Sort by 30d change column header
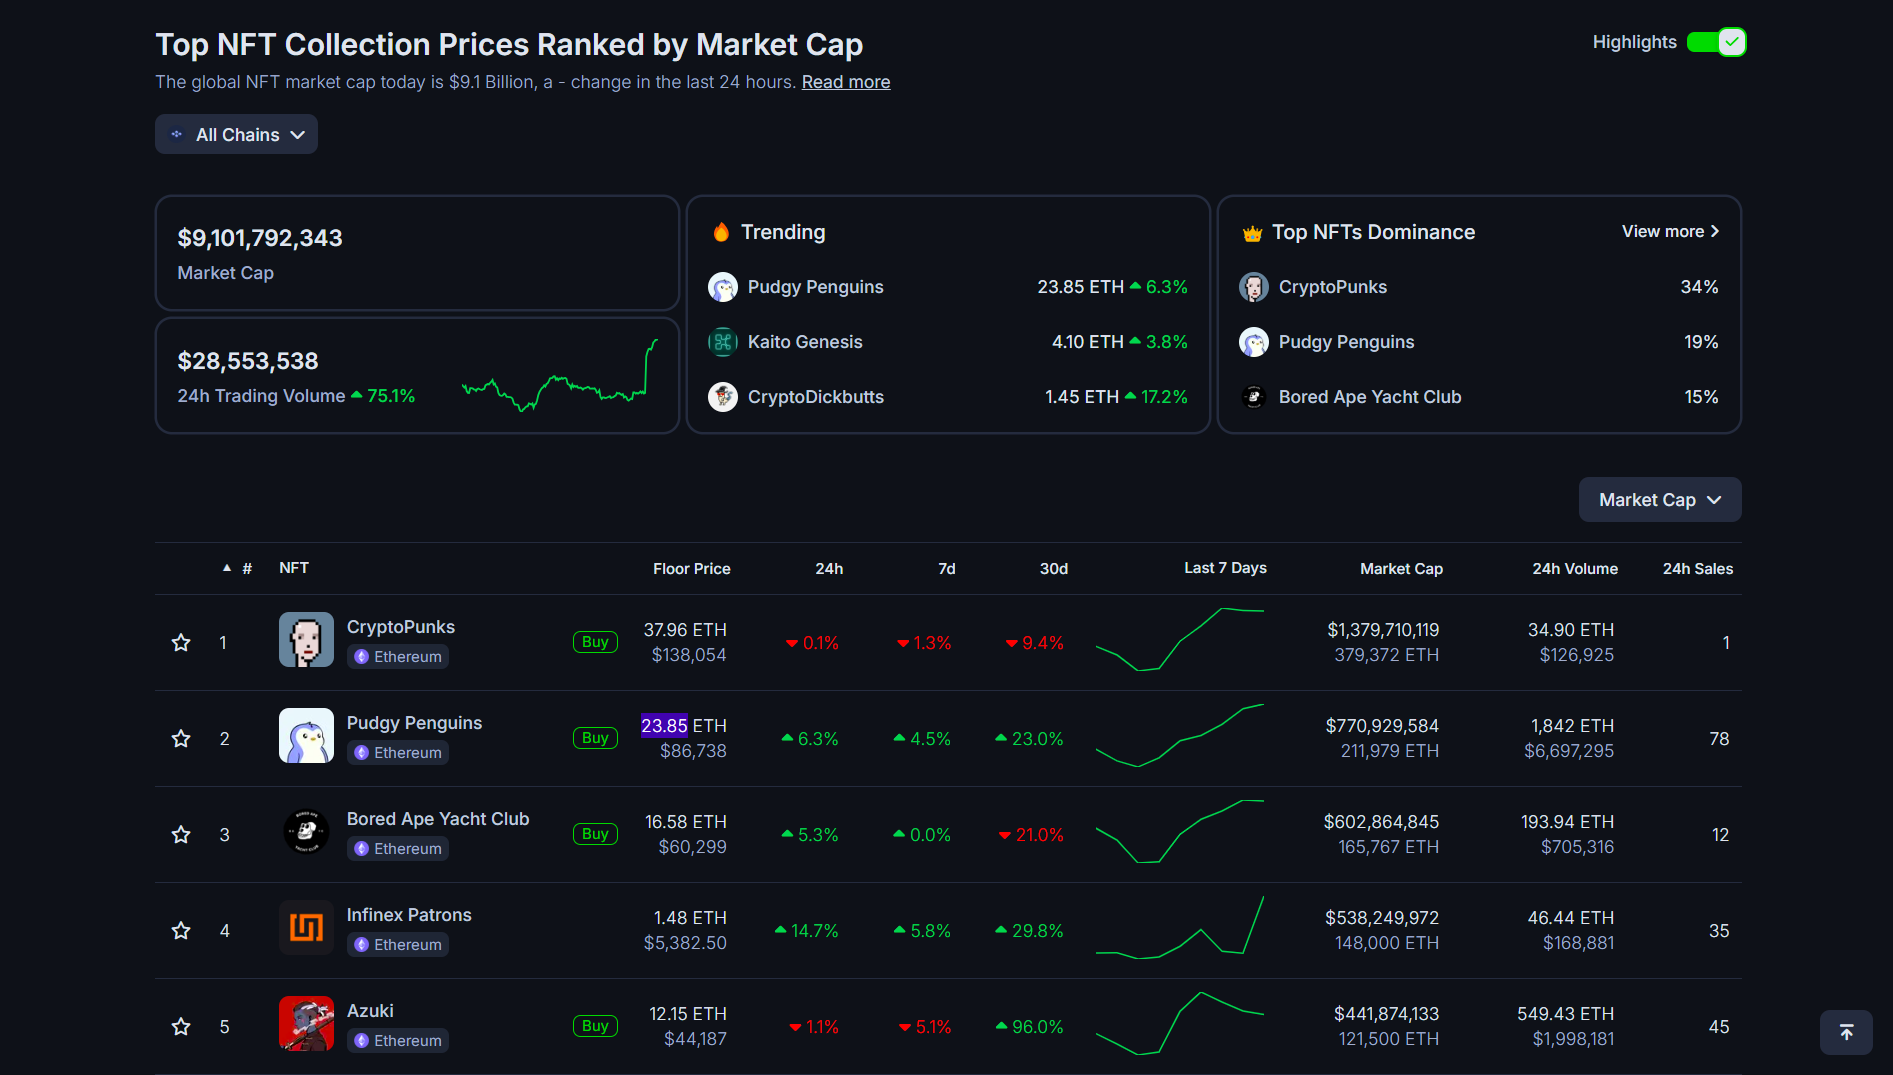Screen dimensions: 1893x1075 coord(1054,568)
